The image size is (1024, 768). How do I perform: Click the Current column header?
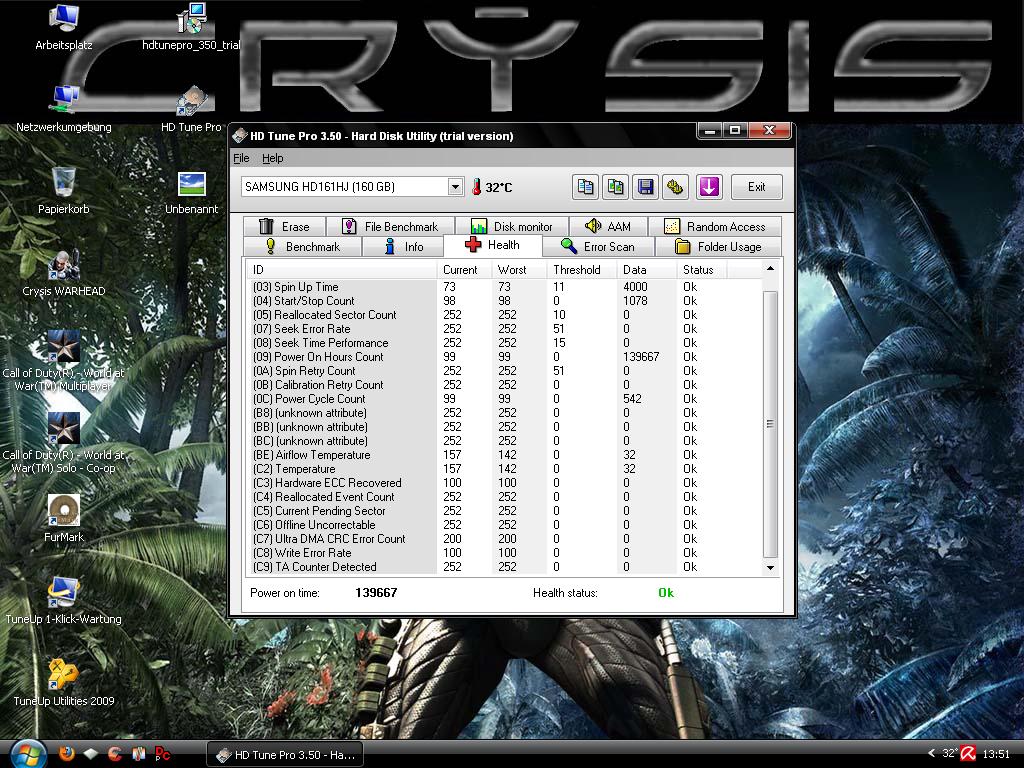pyautogui.click(x=464, y=270)
